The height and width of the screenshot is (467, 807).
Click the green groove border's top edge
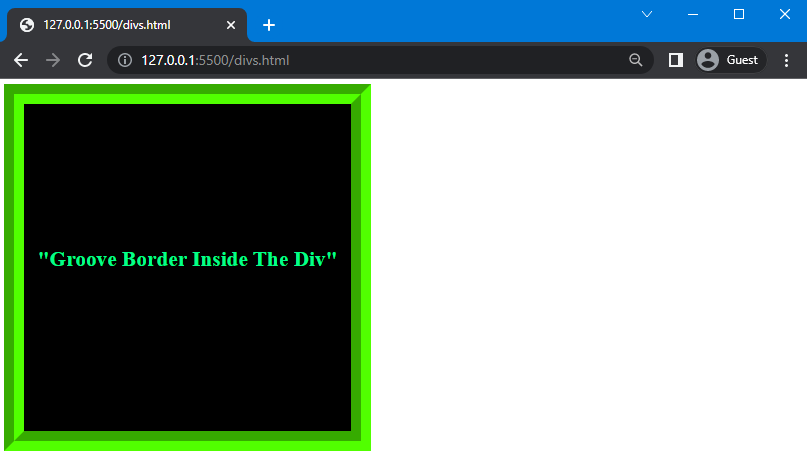tap(187, 94)
